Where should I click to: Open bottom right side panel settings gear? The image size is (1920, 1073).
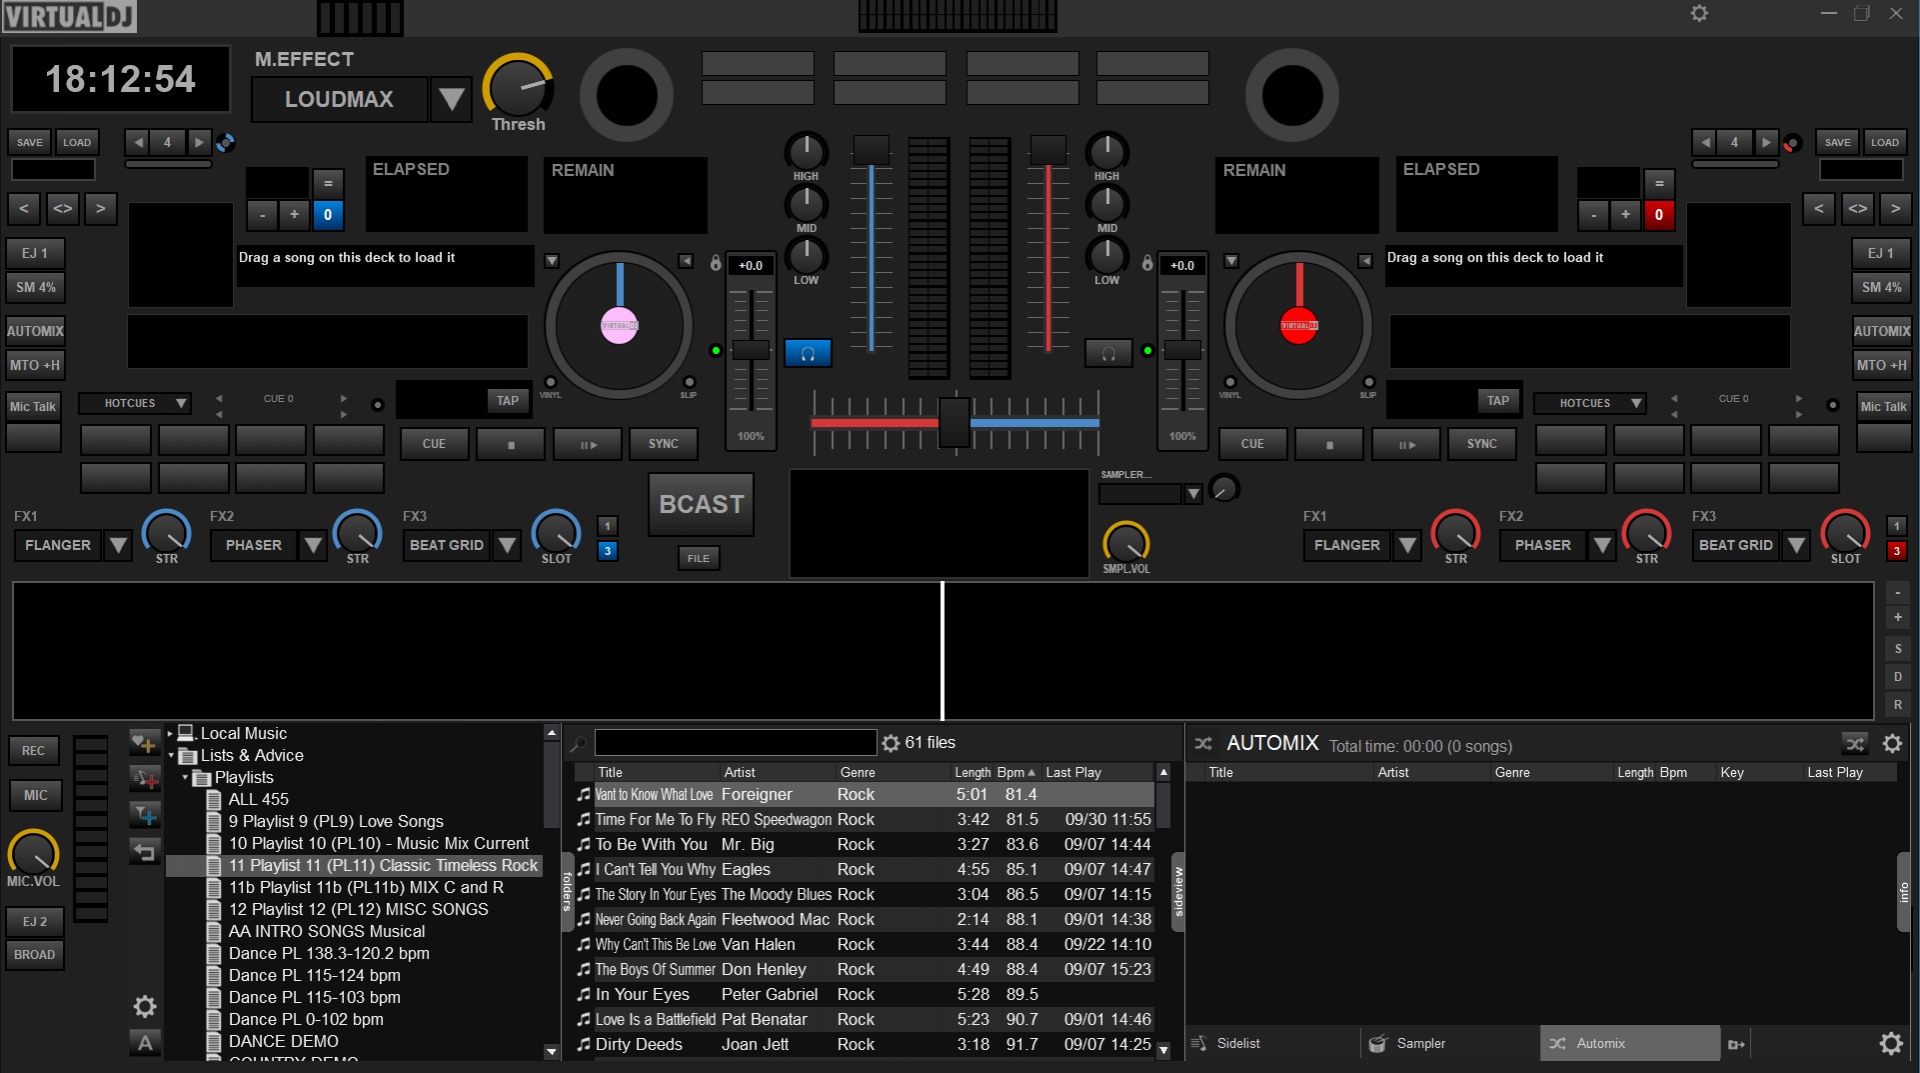point(1891,1043)
